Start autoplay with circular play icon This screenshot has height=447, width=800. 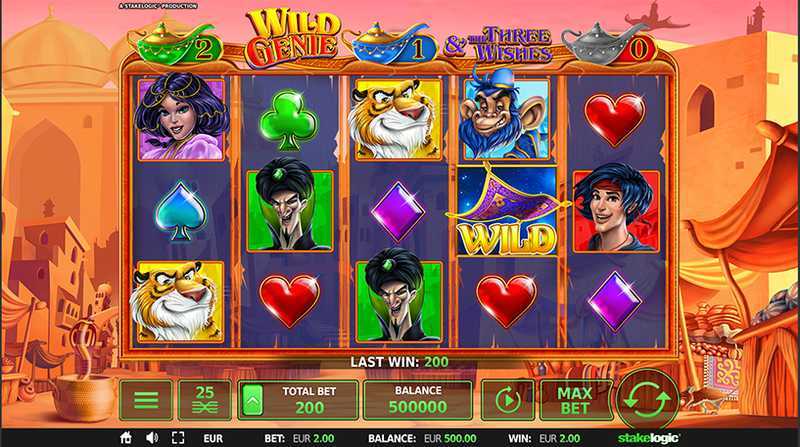(x=508, y=400)
